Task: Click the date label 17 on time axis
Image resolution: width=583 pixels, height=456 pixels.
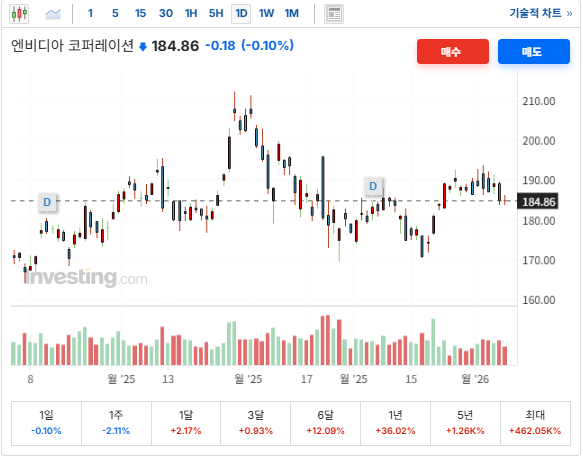Action: [307, 379]
